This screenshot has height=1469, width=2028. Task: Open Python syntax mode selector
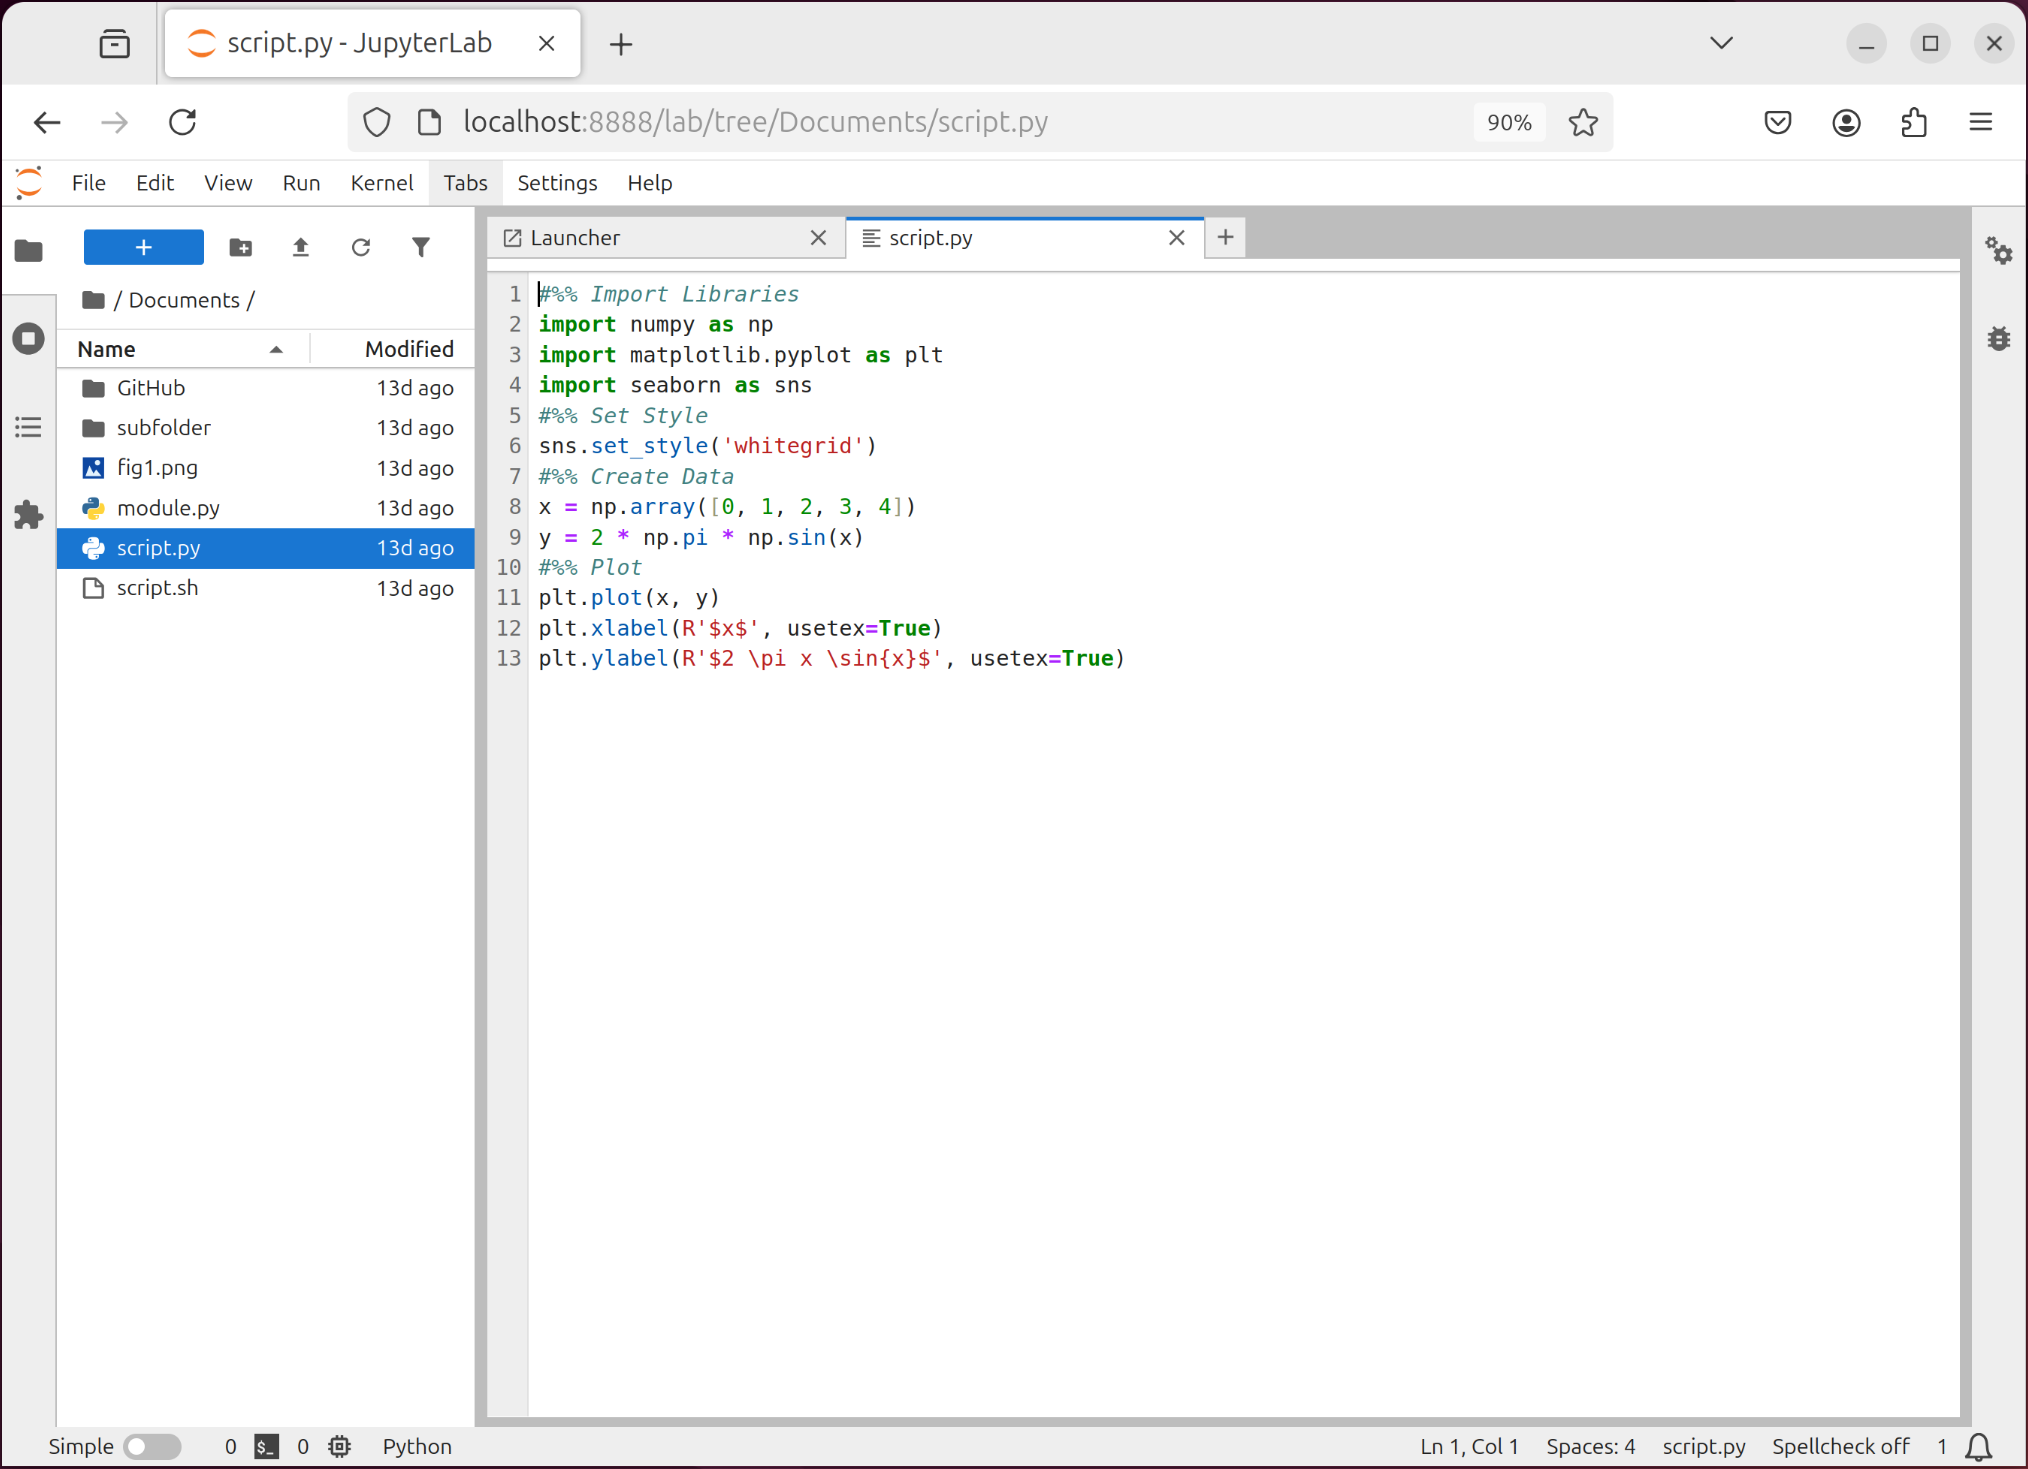(x=417, y=1446)
